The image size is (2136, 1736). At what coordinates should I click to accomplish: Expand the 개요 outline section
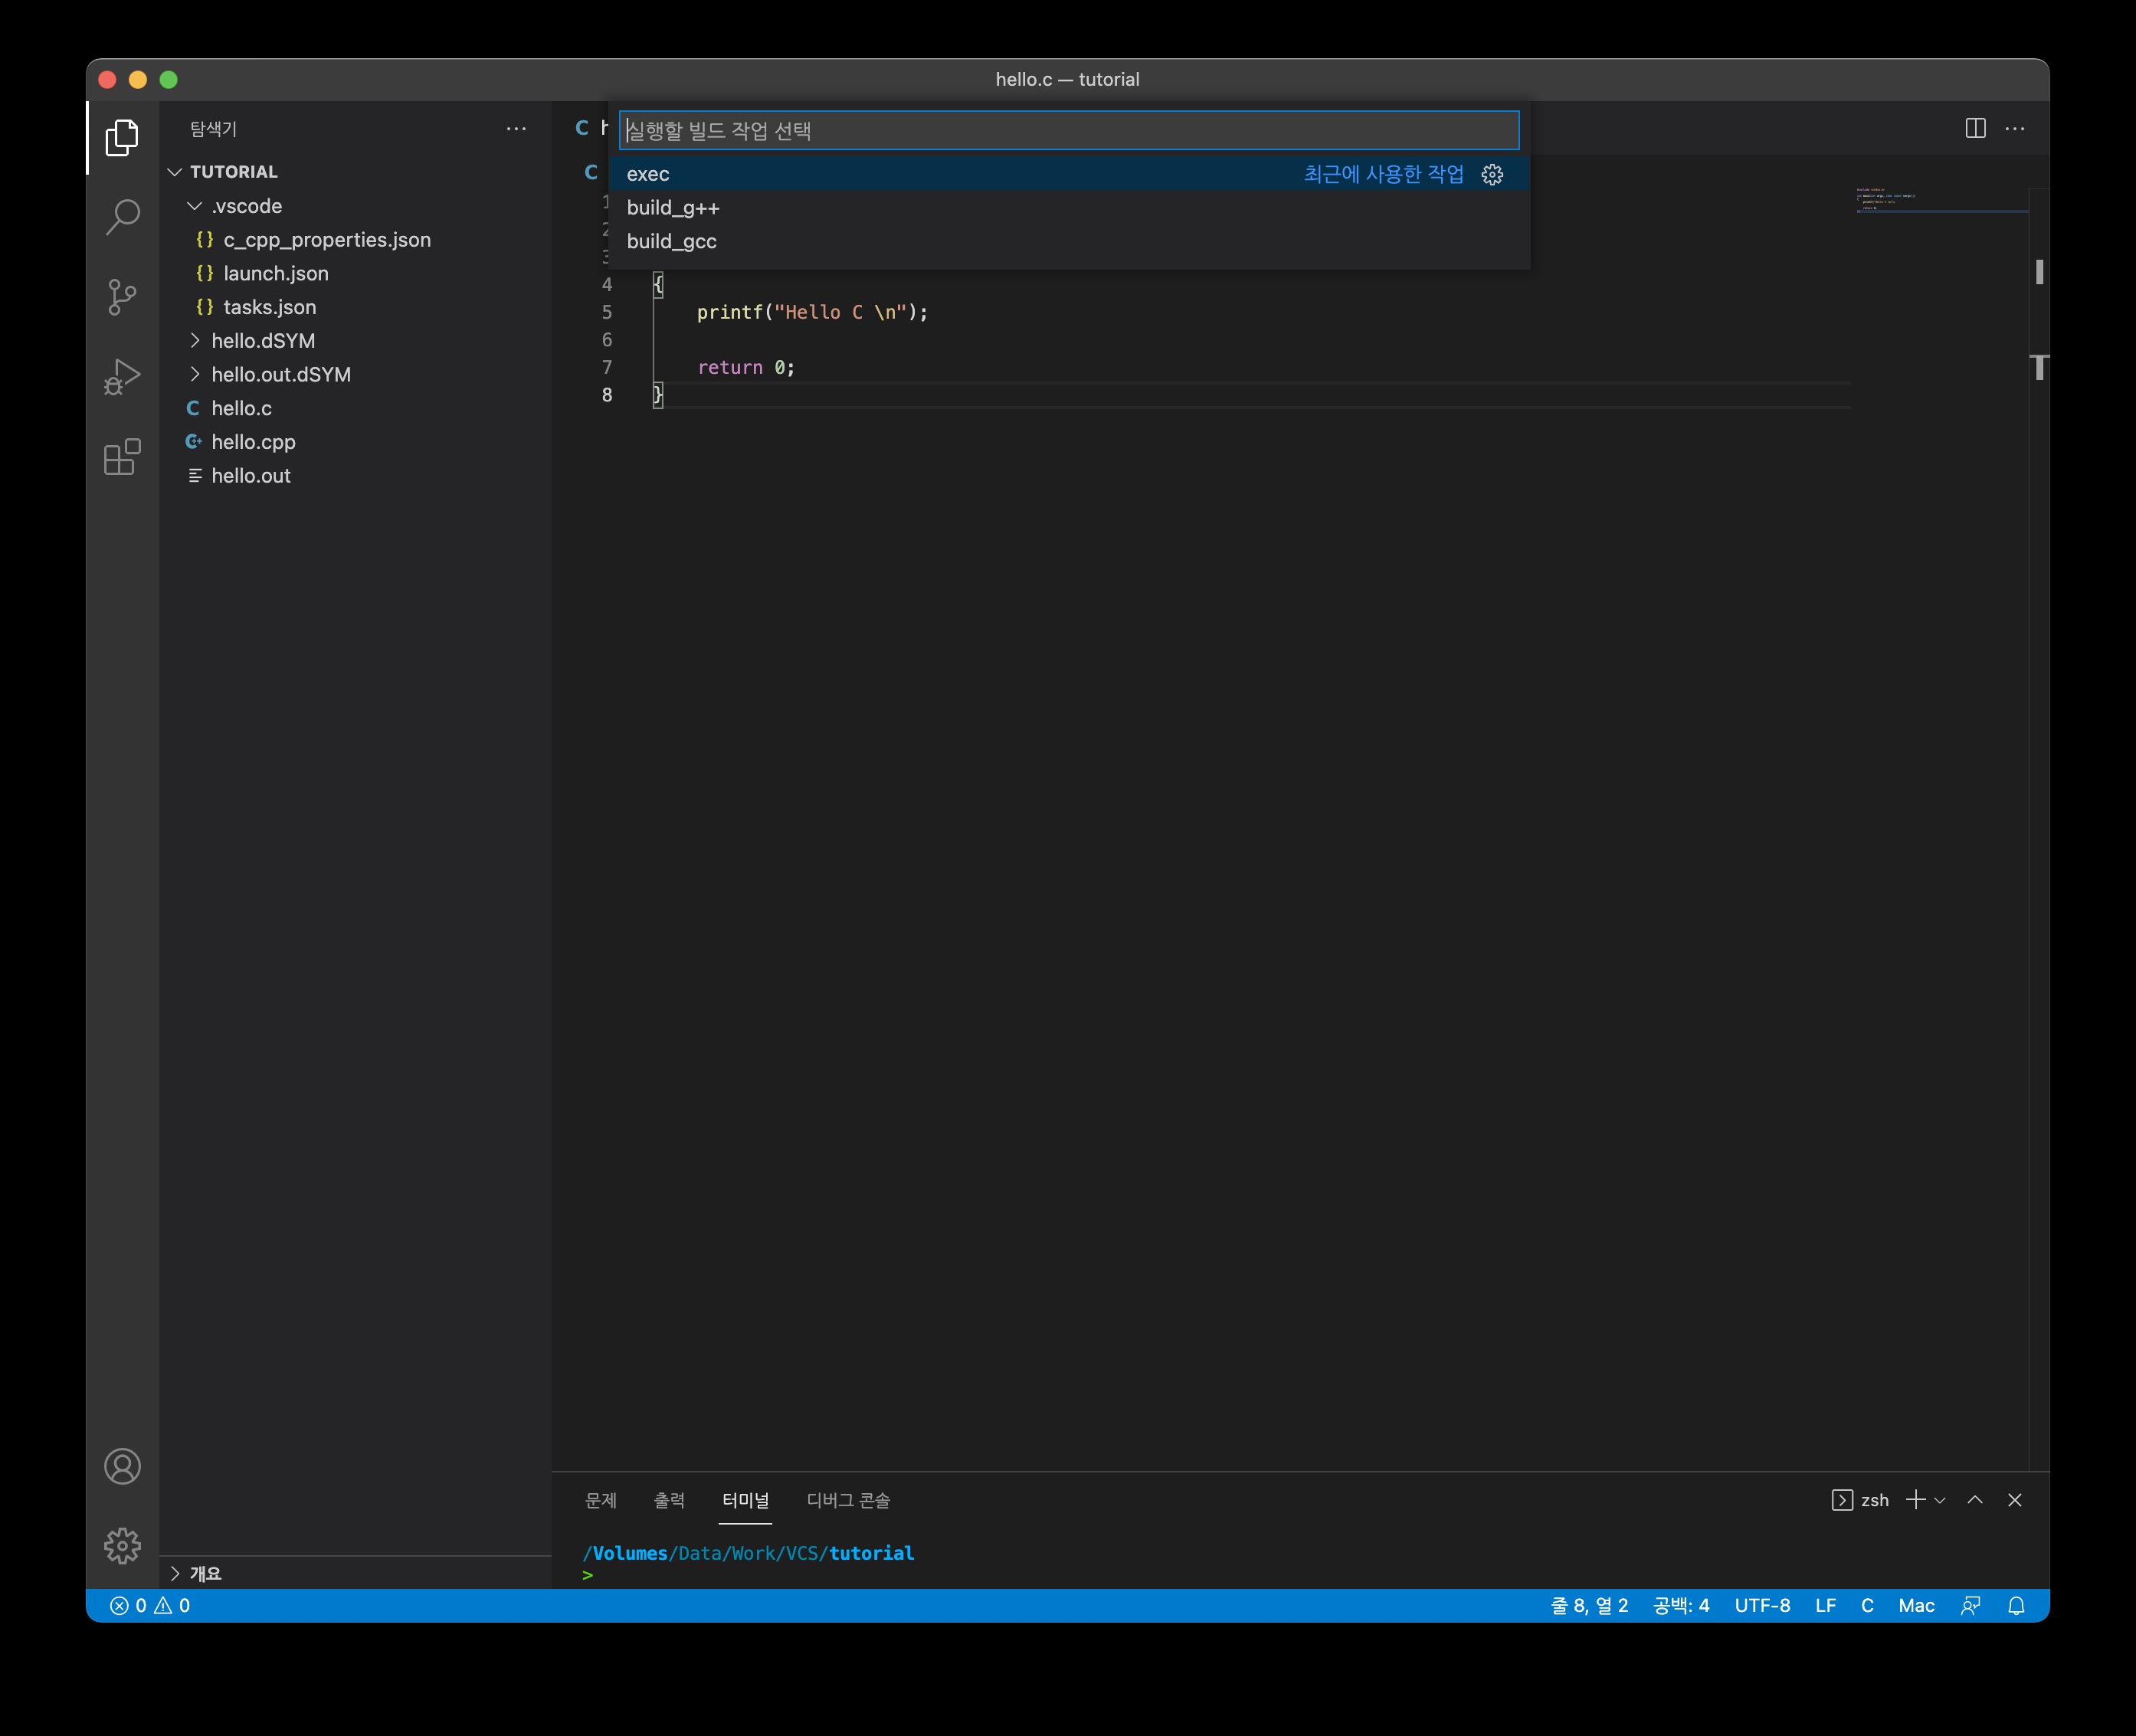[175, 1573]
